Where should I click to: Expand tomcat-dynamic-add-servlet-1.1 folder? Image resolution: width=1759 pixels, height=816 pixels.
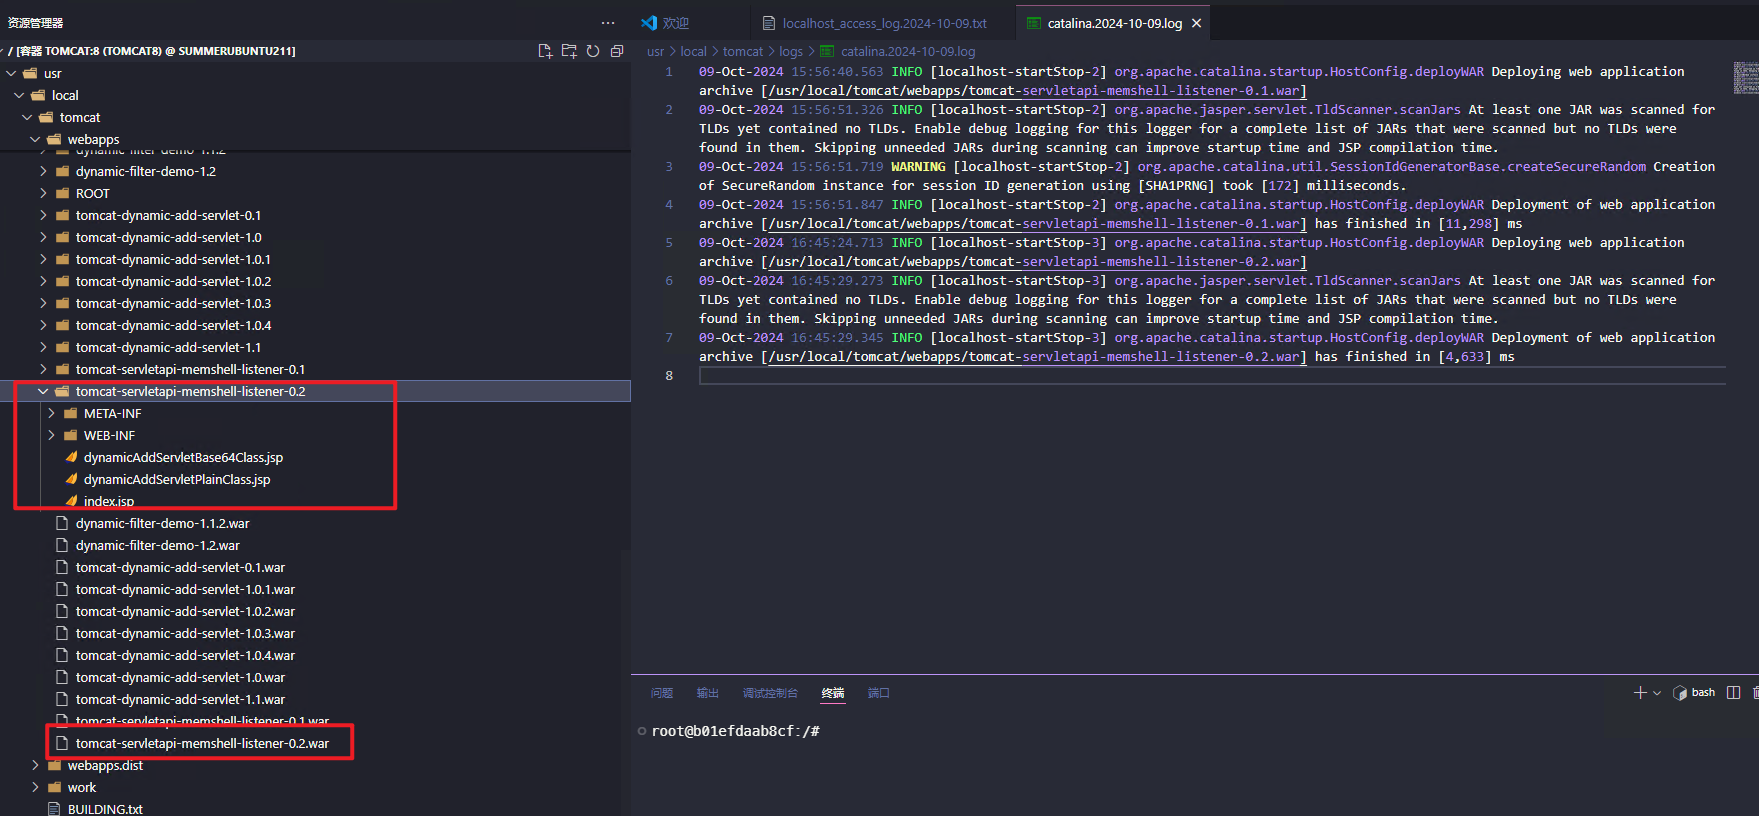click(x=44, y=347)
